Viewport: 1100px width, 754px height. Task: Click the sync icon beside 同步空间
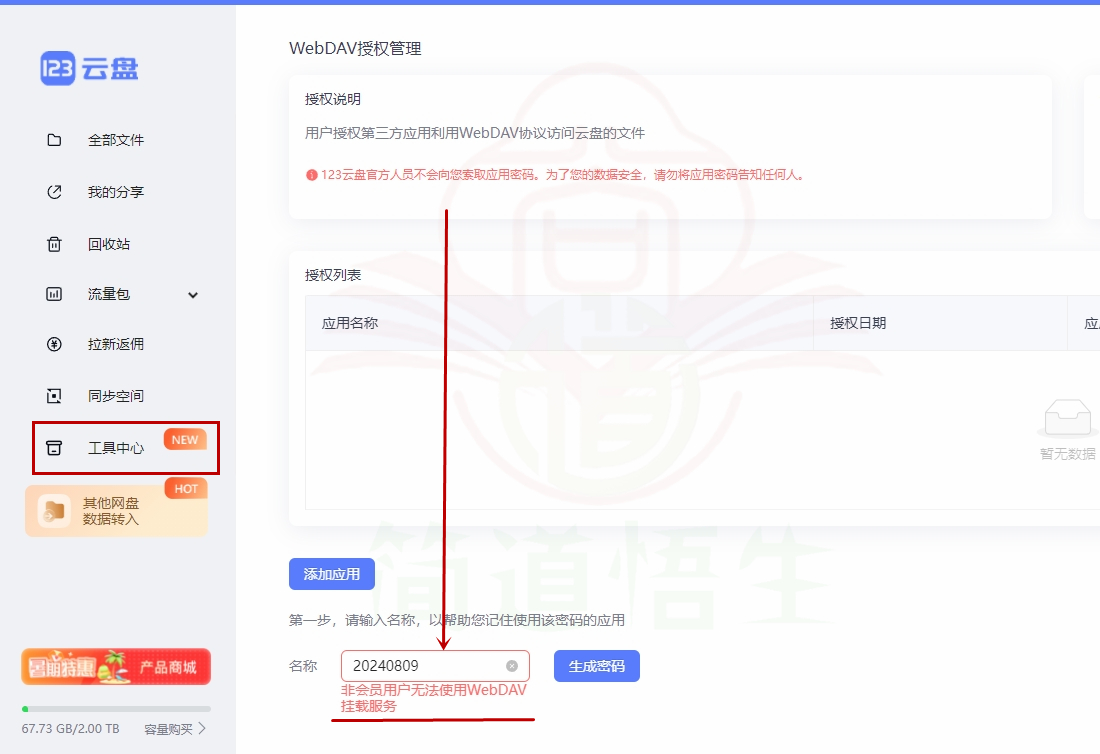(x=54, y=396)
